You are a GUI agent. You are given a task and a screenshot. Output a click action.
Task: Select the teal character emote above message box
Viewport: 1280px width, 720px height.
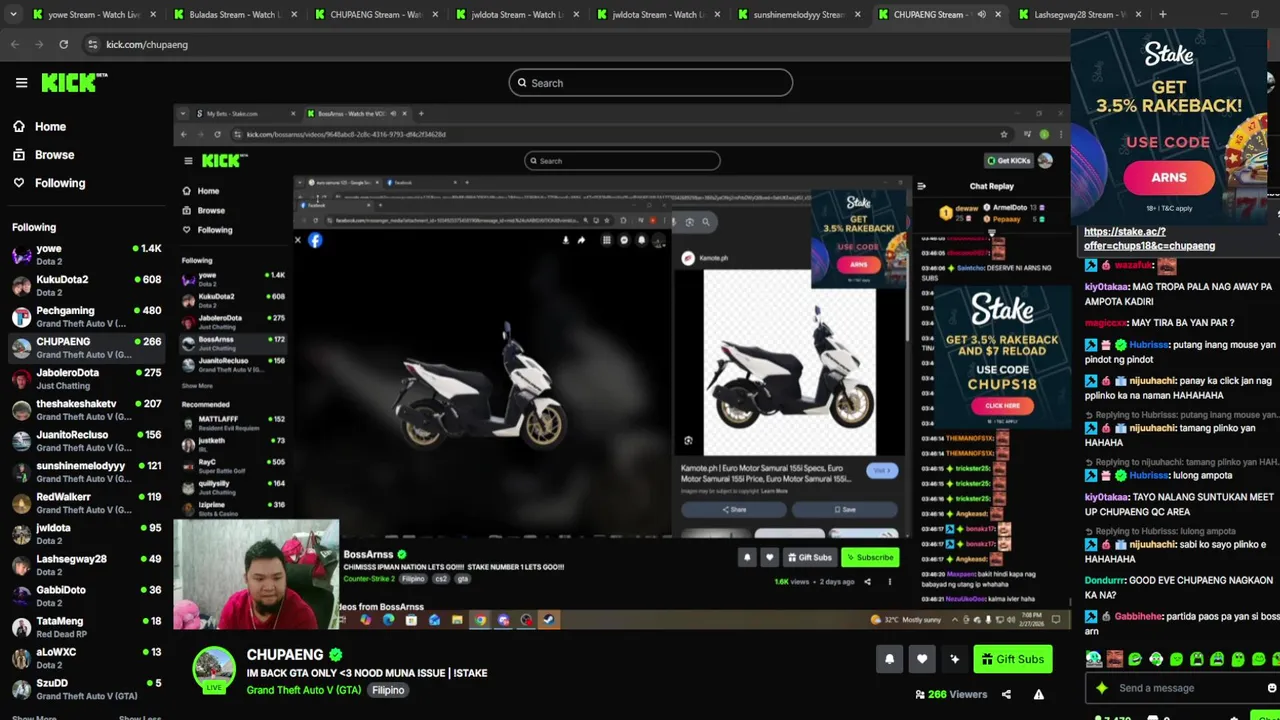point(1094,659)
